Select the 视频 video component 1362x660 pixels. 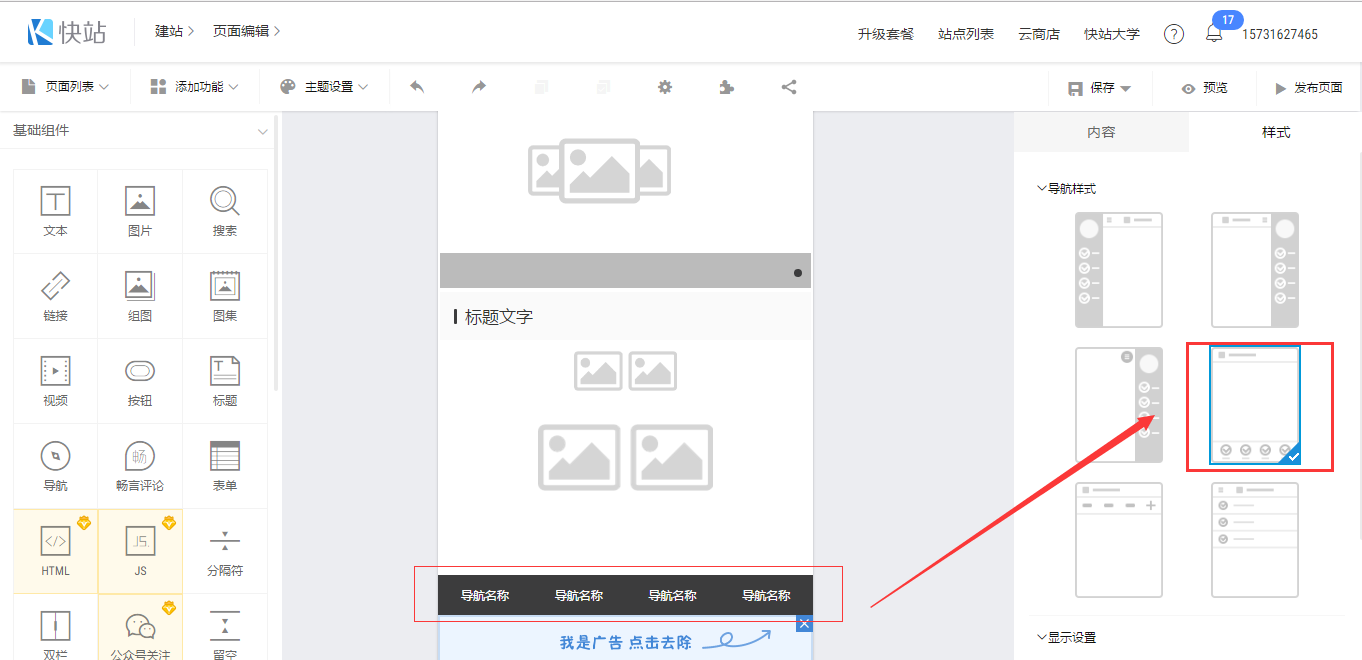pyautogui.click(x=56, y=381)
